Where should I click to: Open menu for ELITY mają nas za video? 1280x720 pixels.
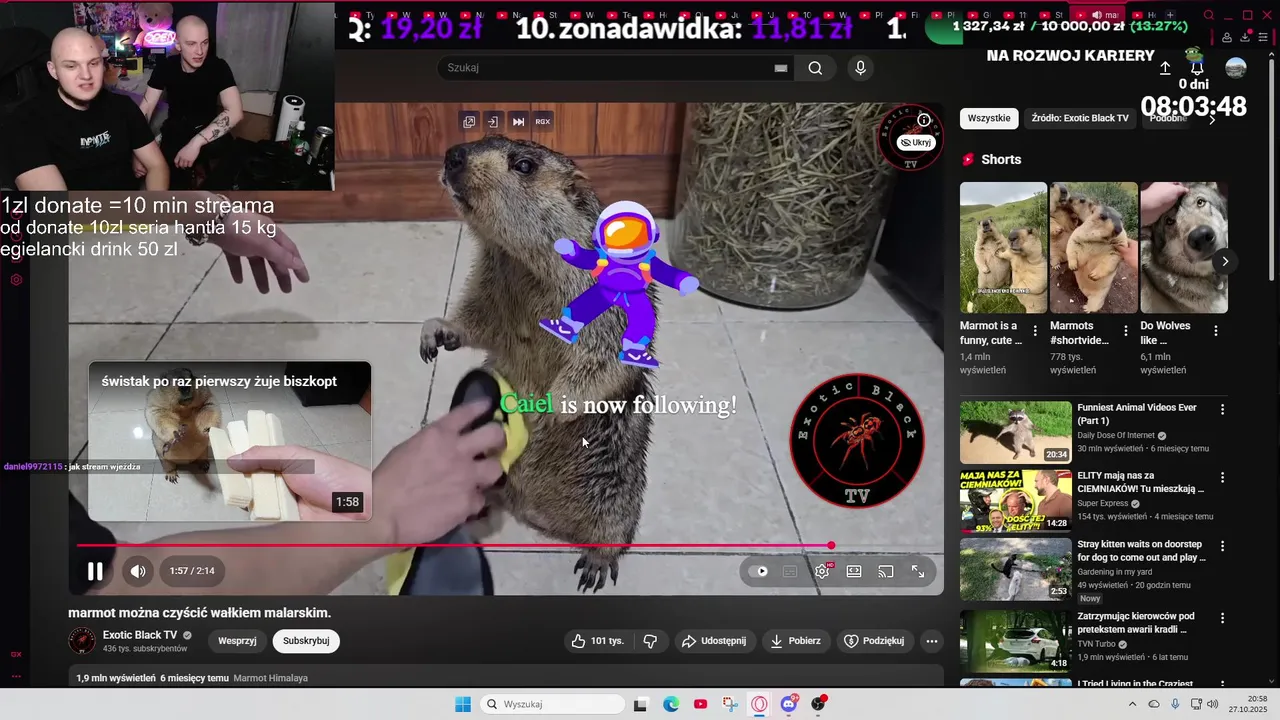point(1222,477)
